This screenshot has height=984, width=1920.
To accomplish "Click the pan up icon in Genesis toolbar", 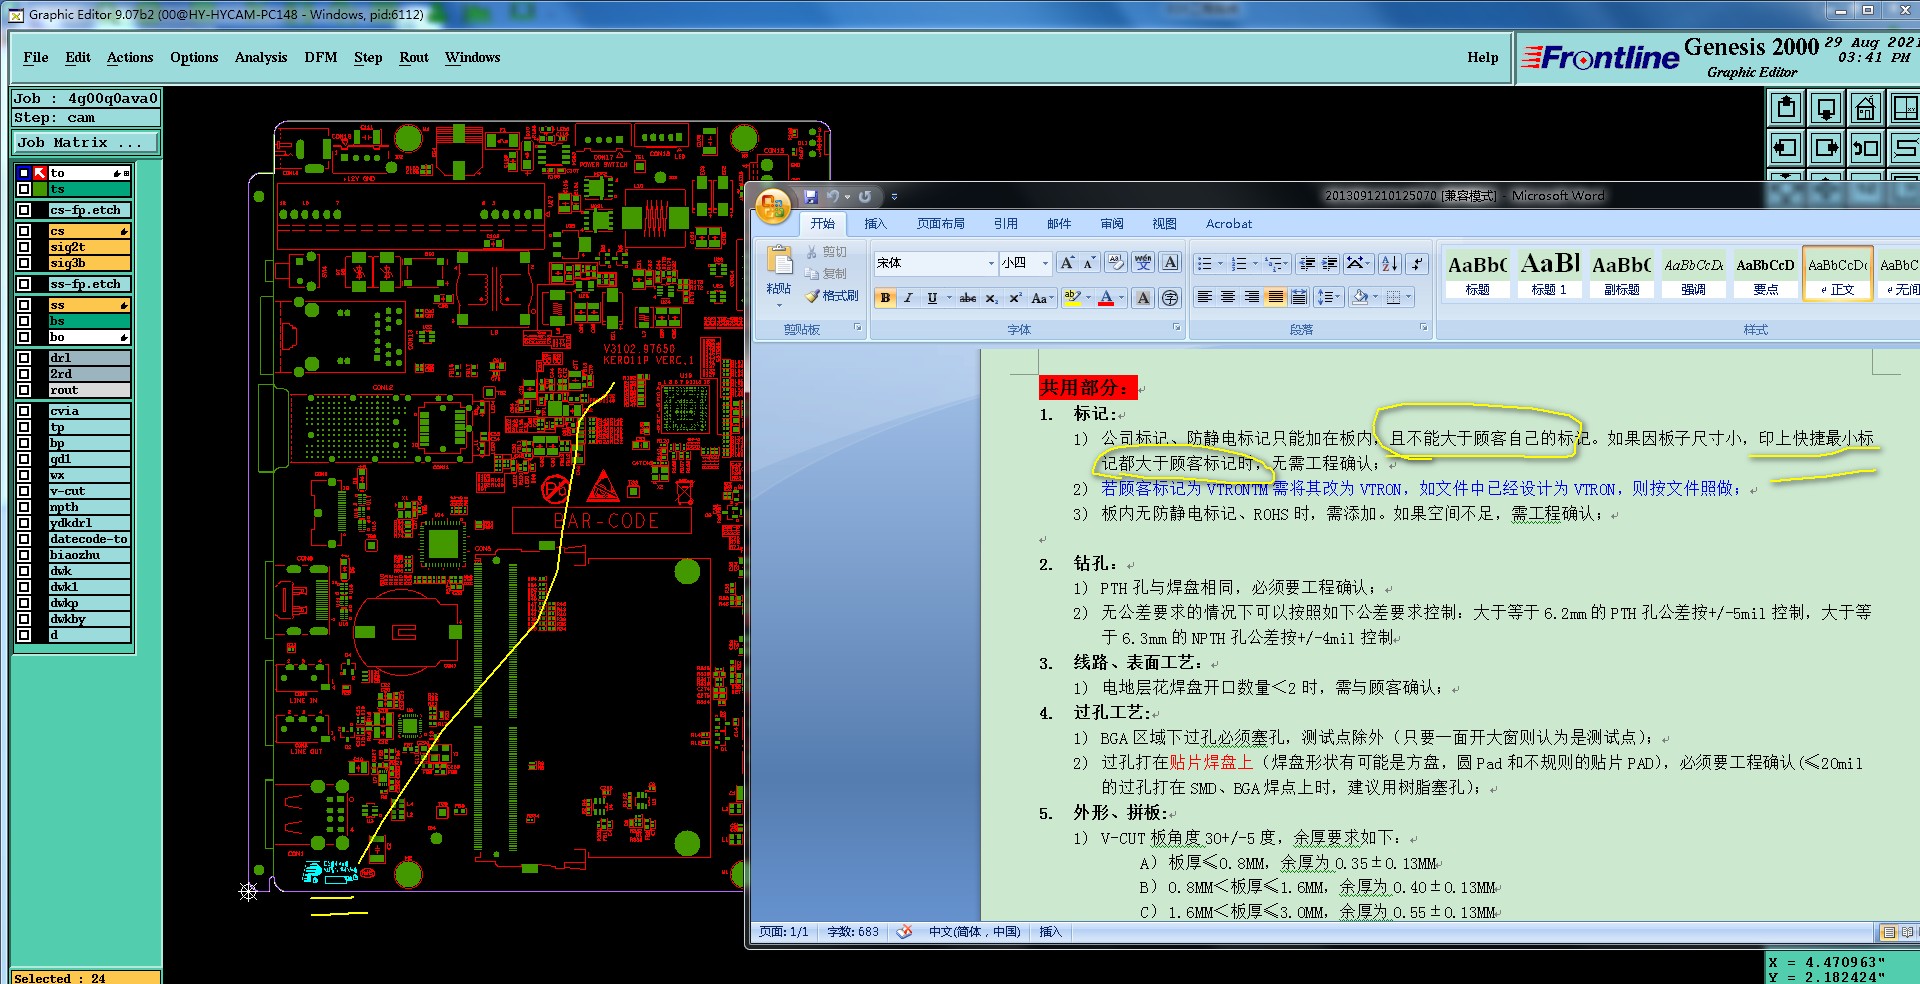I will (1786, 108).
